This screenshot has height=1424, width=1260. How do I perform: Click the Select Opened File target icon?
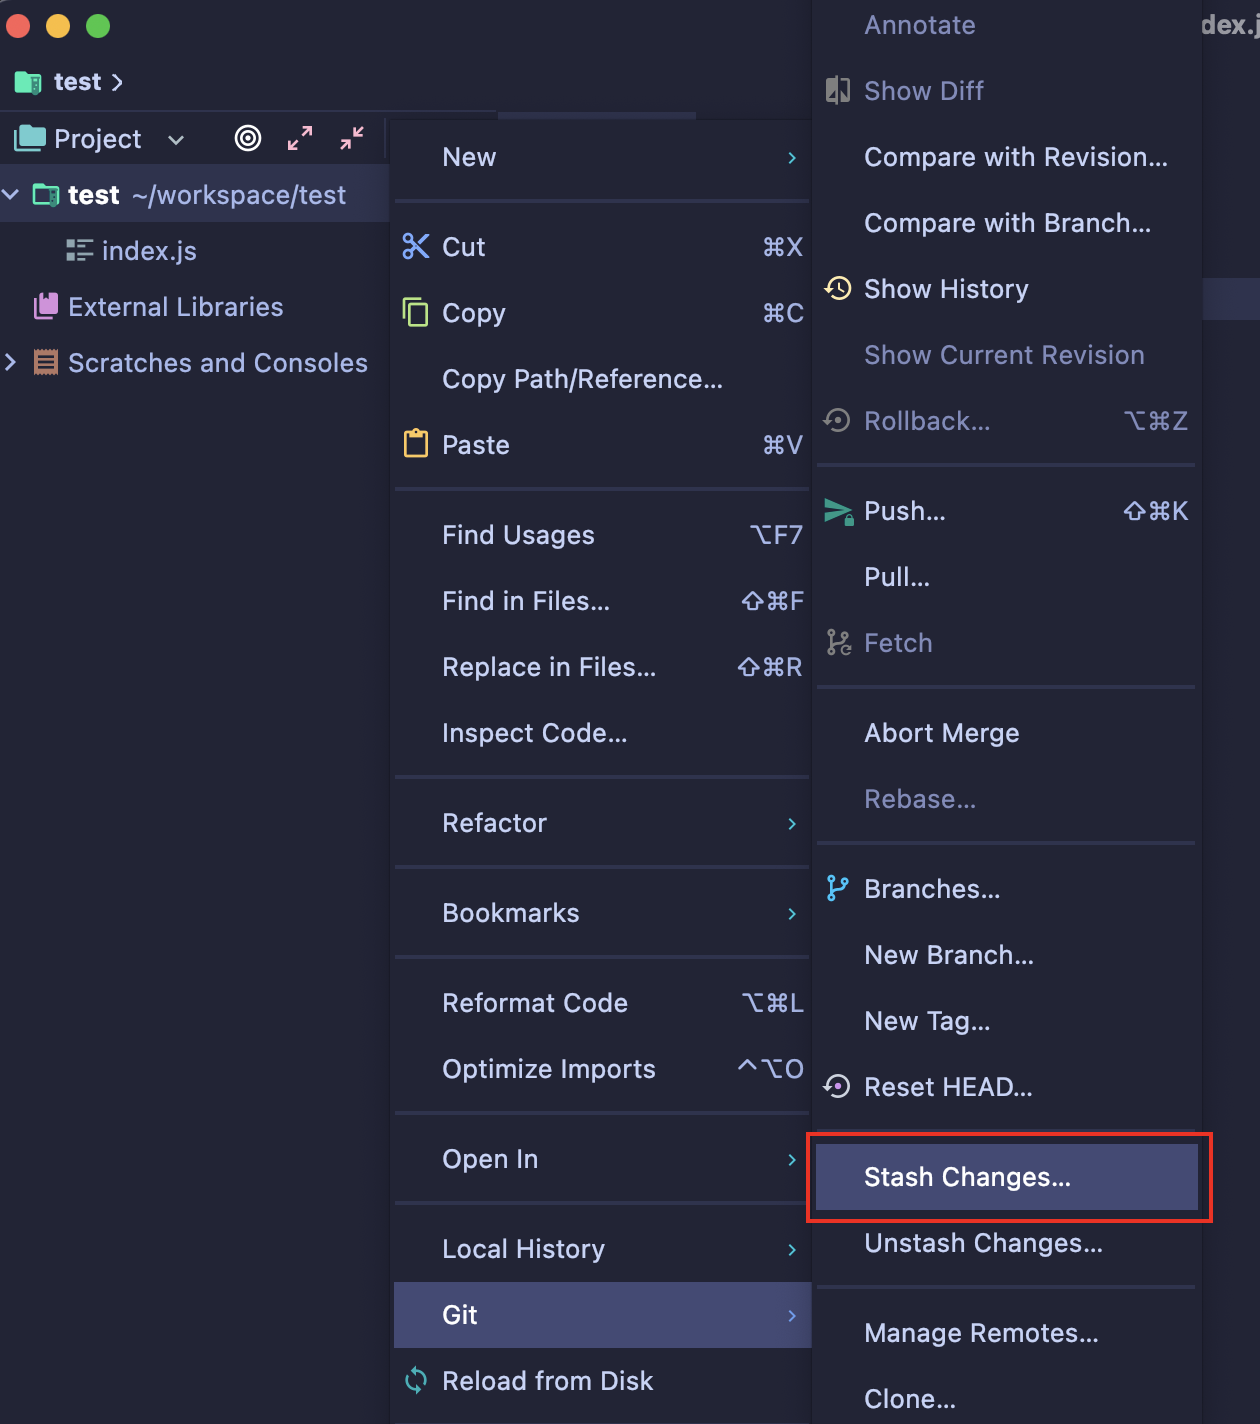[x=247, y=138]
